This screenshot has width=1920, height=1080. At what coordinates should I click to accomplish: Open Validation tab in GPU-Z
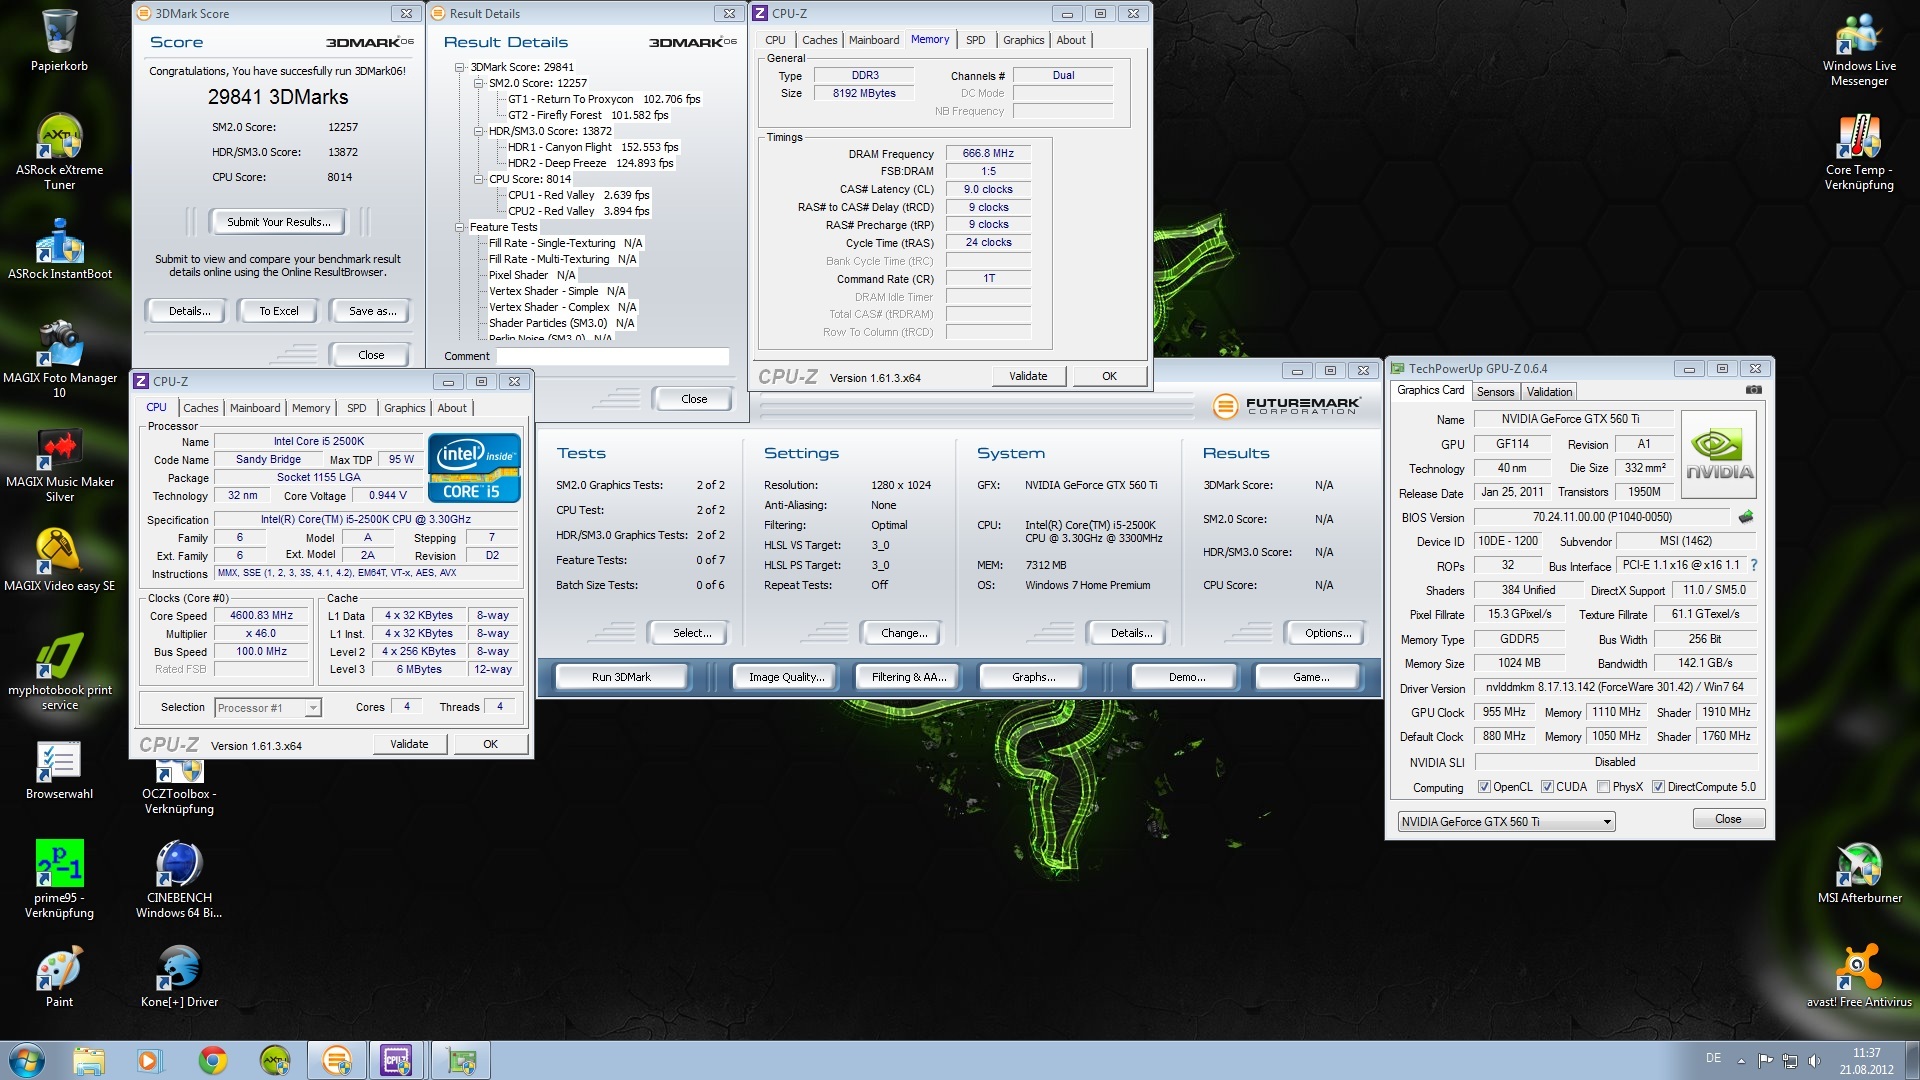pyautogui.click(x=1549, y=392)
